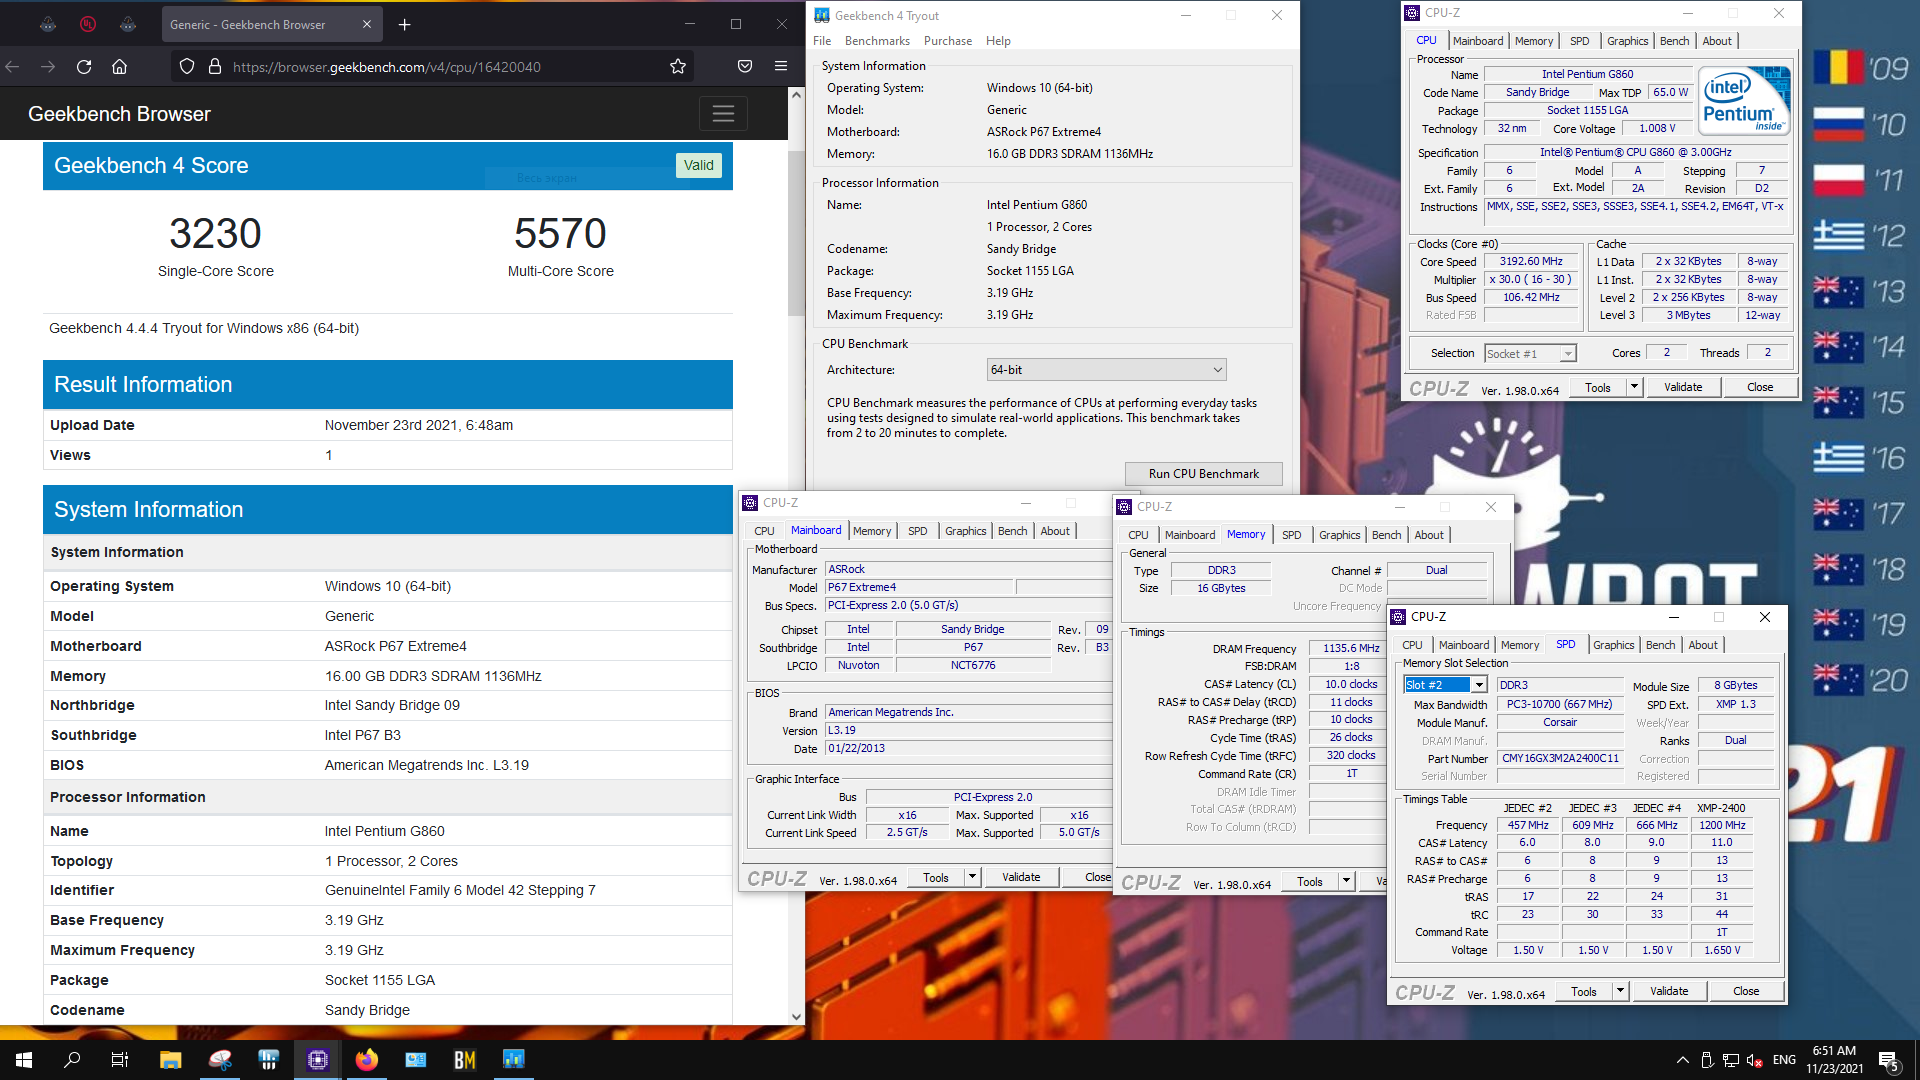Viewport: 1920px width, 1080px height.
Task: Open the File menu in Geekbench 4 Tryout
Action: point(822,41)
